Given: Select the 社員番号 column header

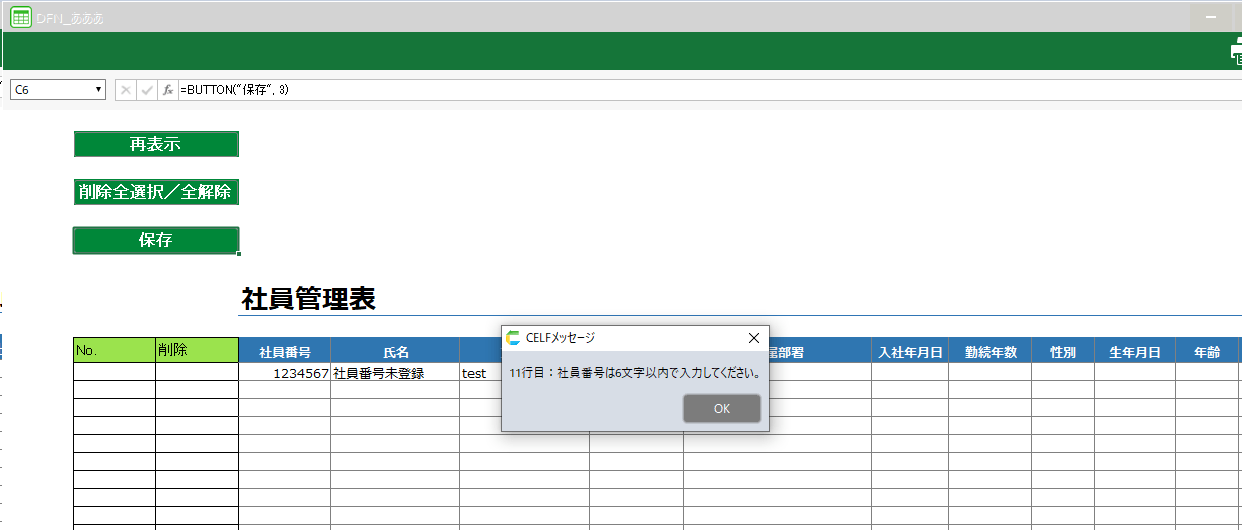Looking at the screenshot, I should click(284, 352).
